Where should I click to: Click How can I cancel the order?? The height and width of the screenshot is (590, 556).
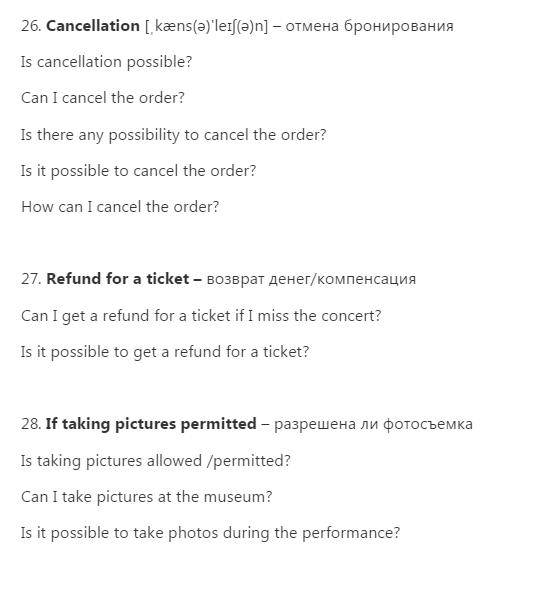click(120, 207)
